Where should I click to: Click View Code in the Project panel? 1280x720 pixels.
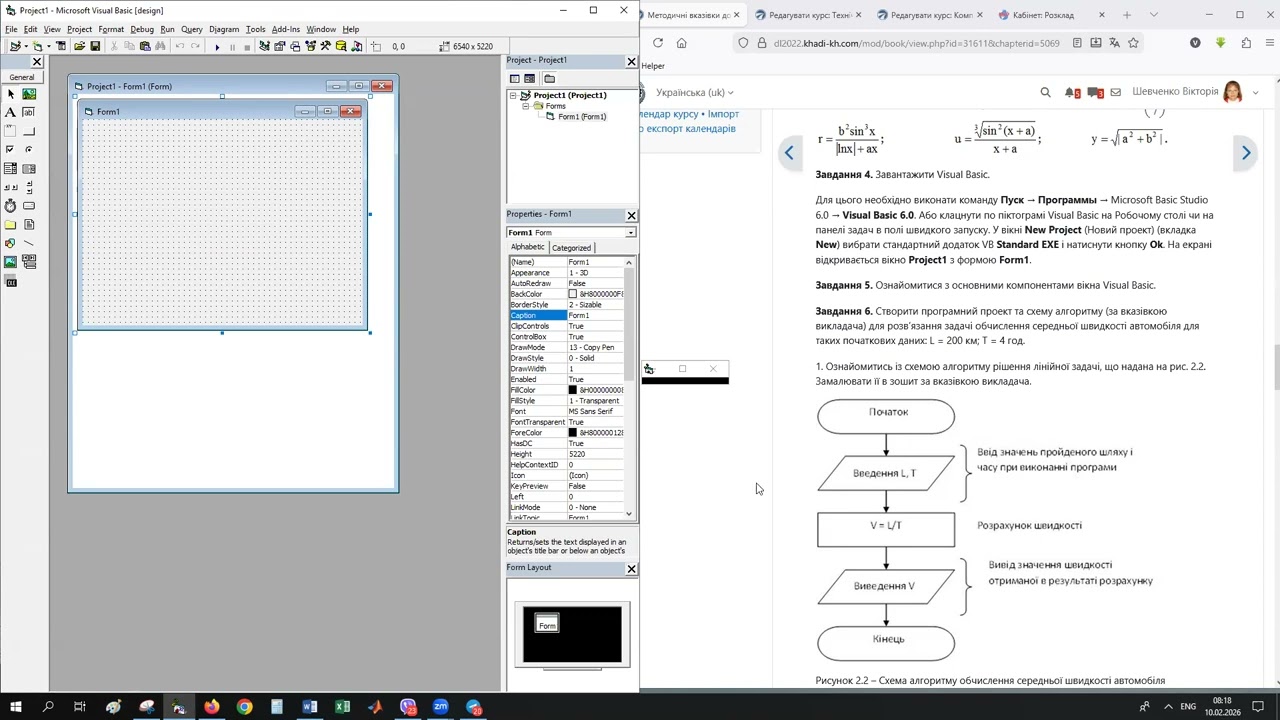(515, 78)
